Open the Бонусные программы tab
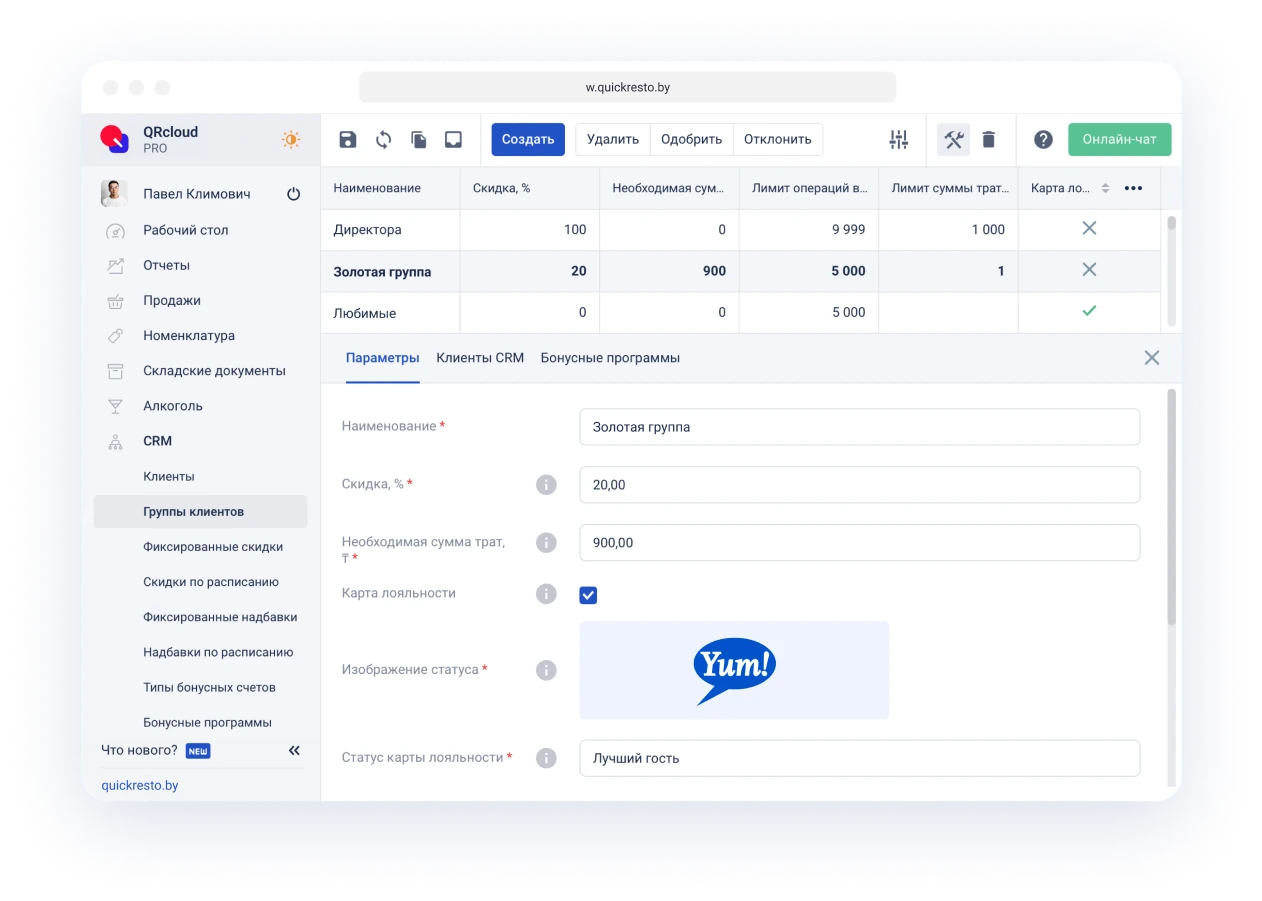Image resolution: width=1262 pixels, height=901 pixels. pyautogui.click(x=610, y=358)
